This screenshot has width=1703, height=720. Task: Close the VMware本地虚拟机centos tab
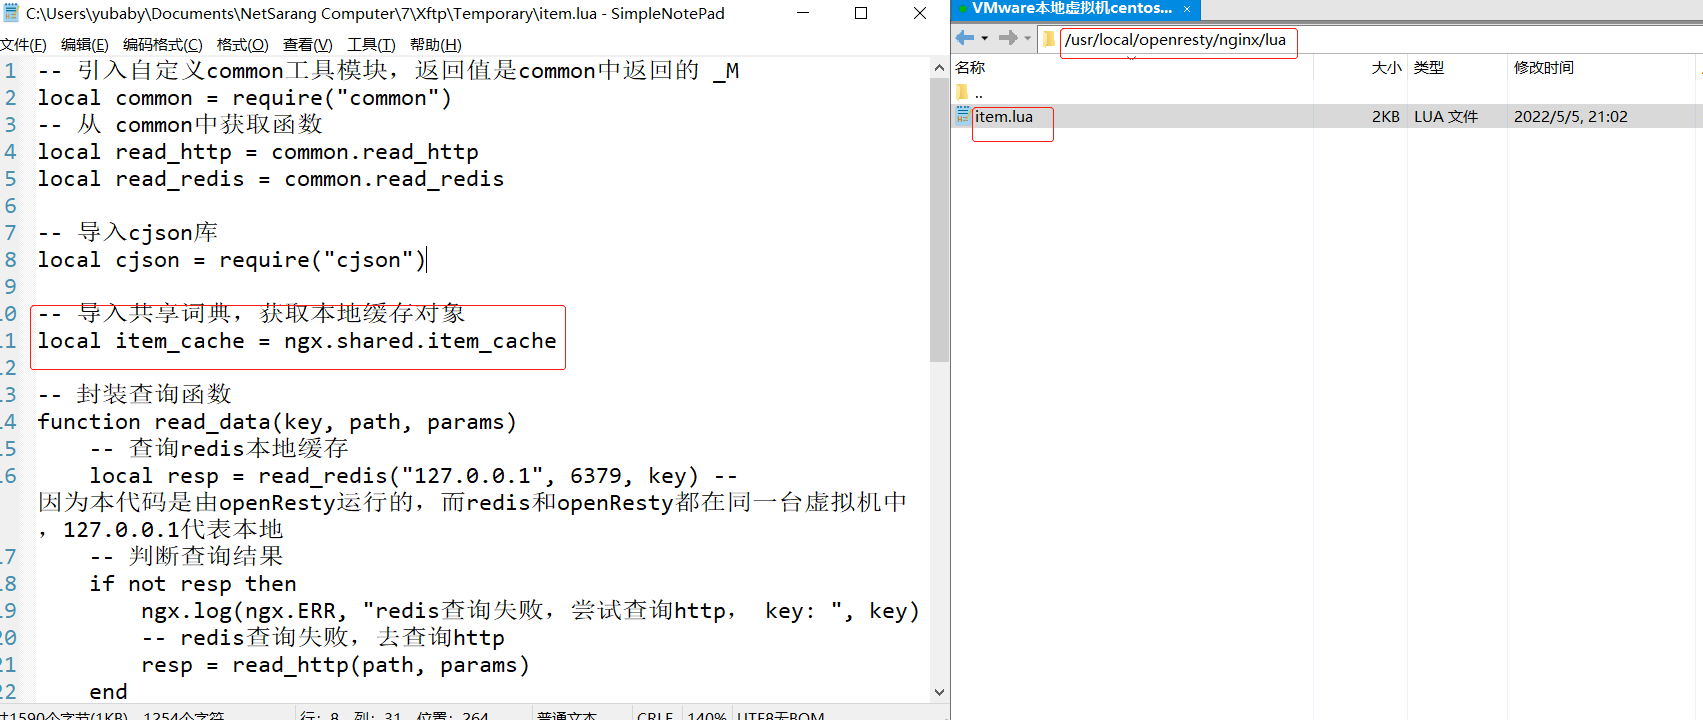1187,9
